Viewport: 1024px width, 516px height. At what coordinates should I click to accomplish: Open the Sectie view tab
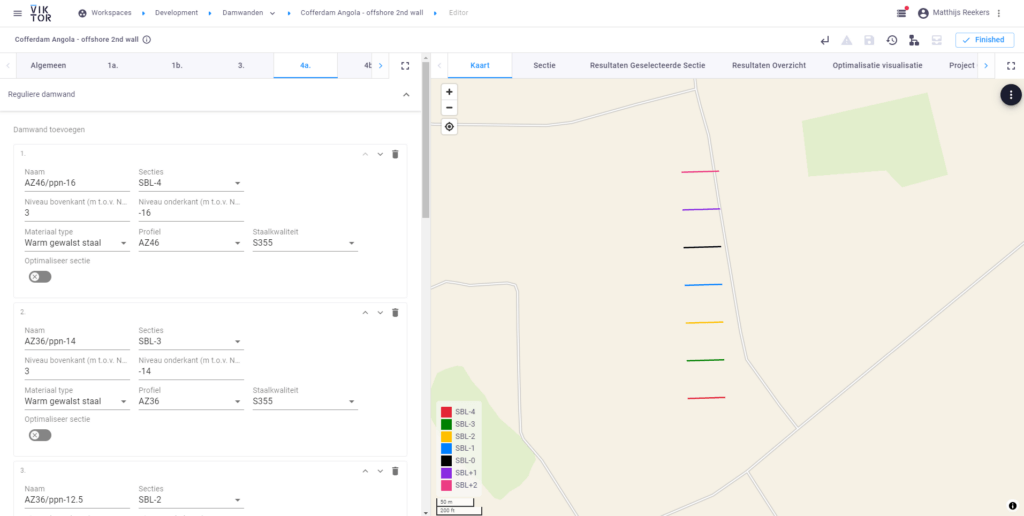point(544,66)
